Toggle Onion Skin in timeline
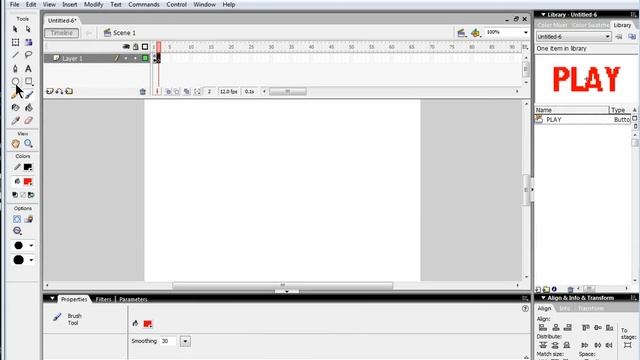 click(168, 92)
